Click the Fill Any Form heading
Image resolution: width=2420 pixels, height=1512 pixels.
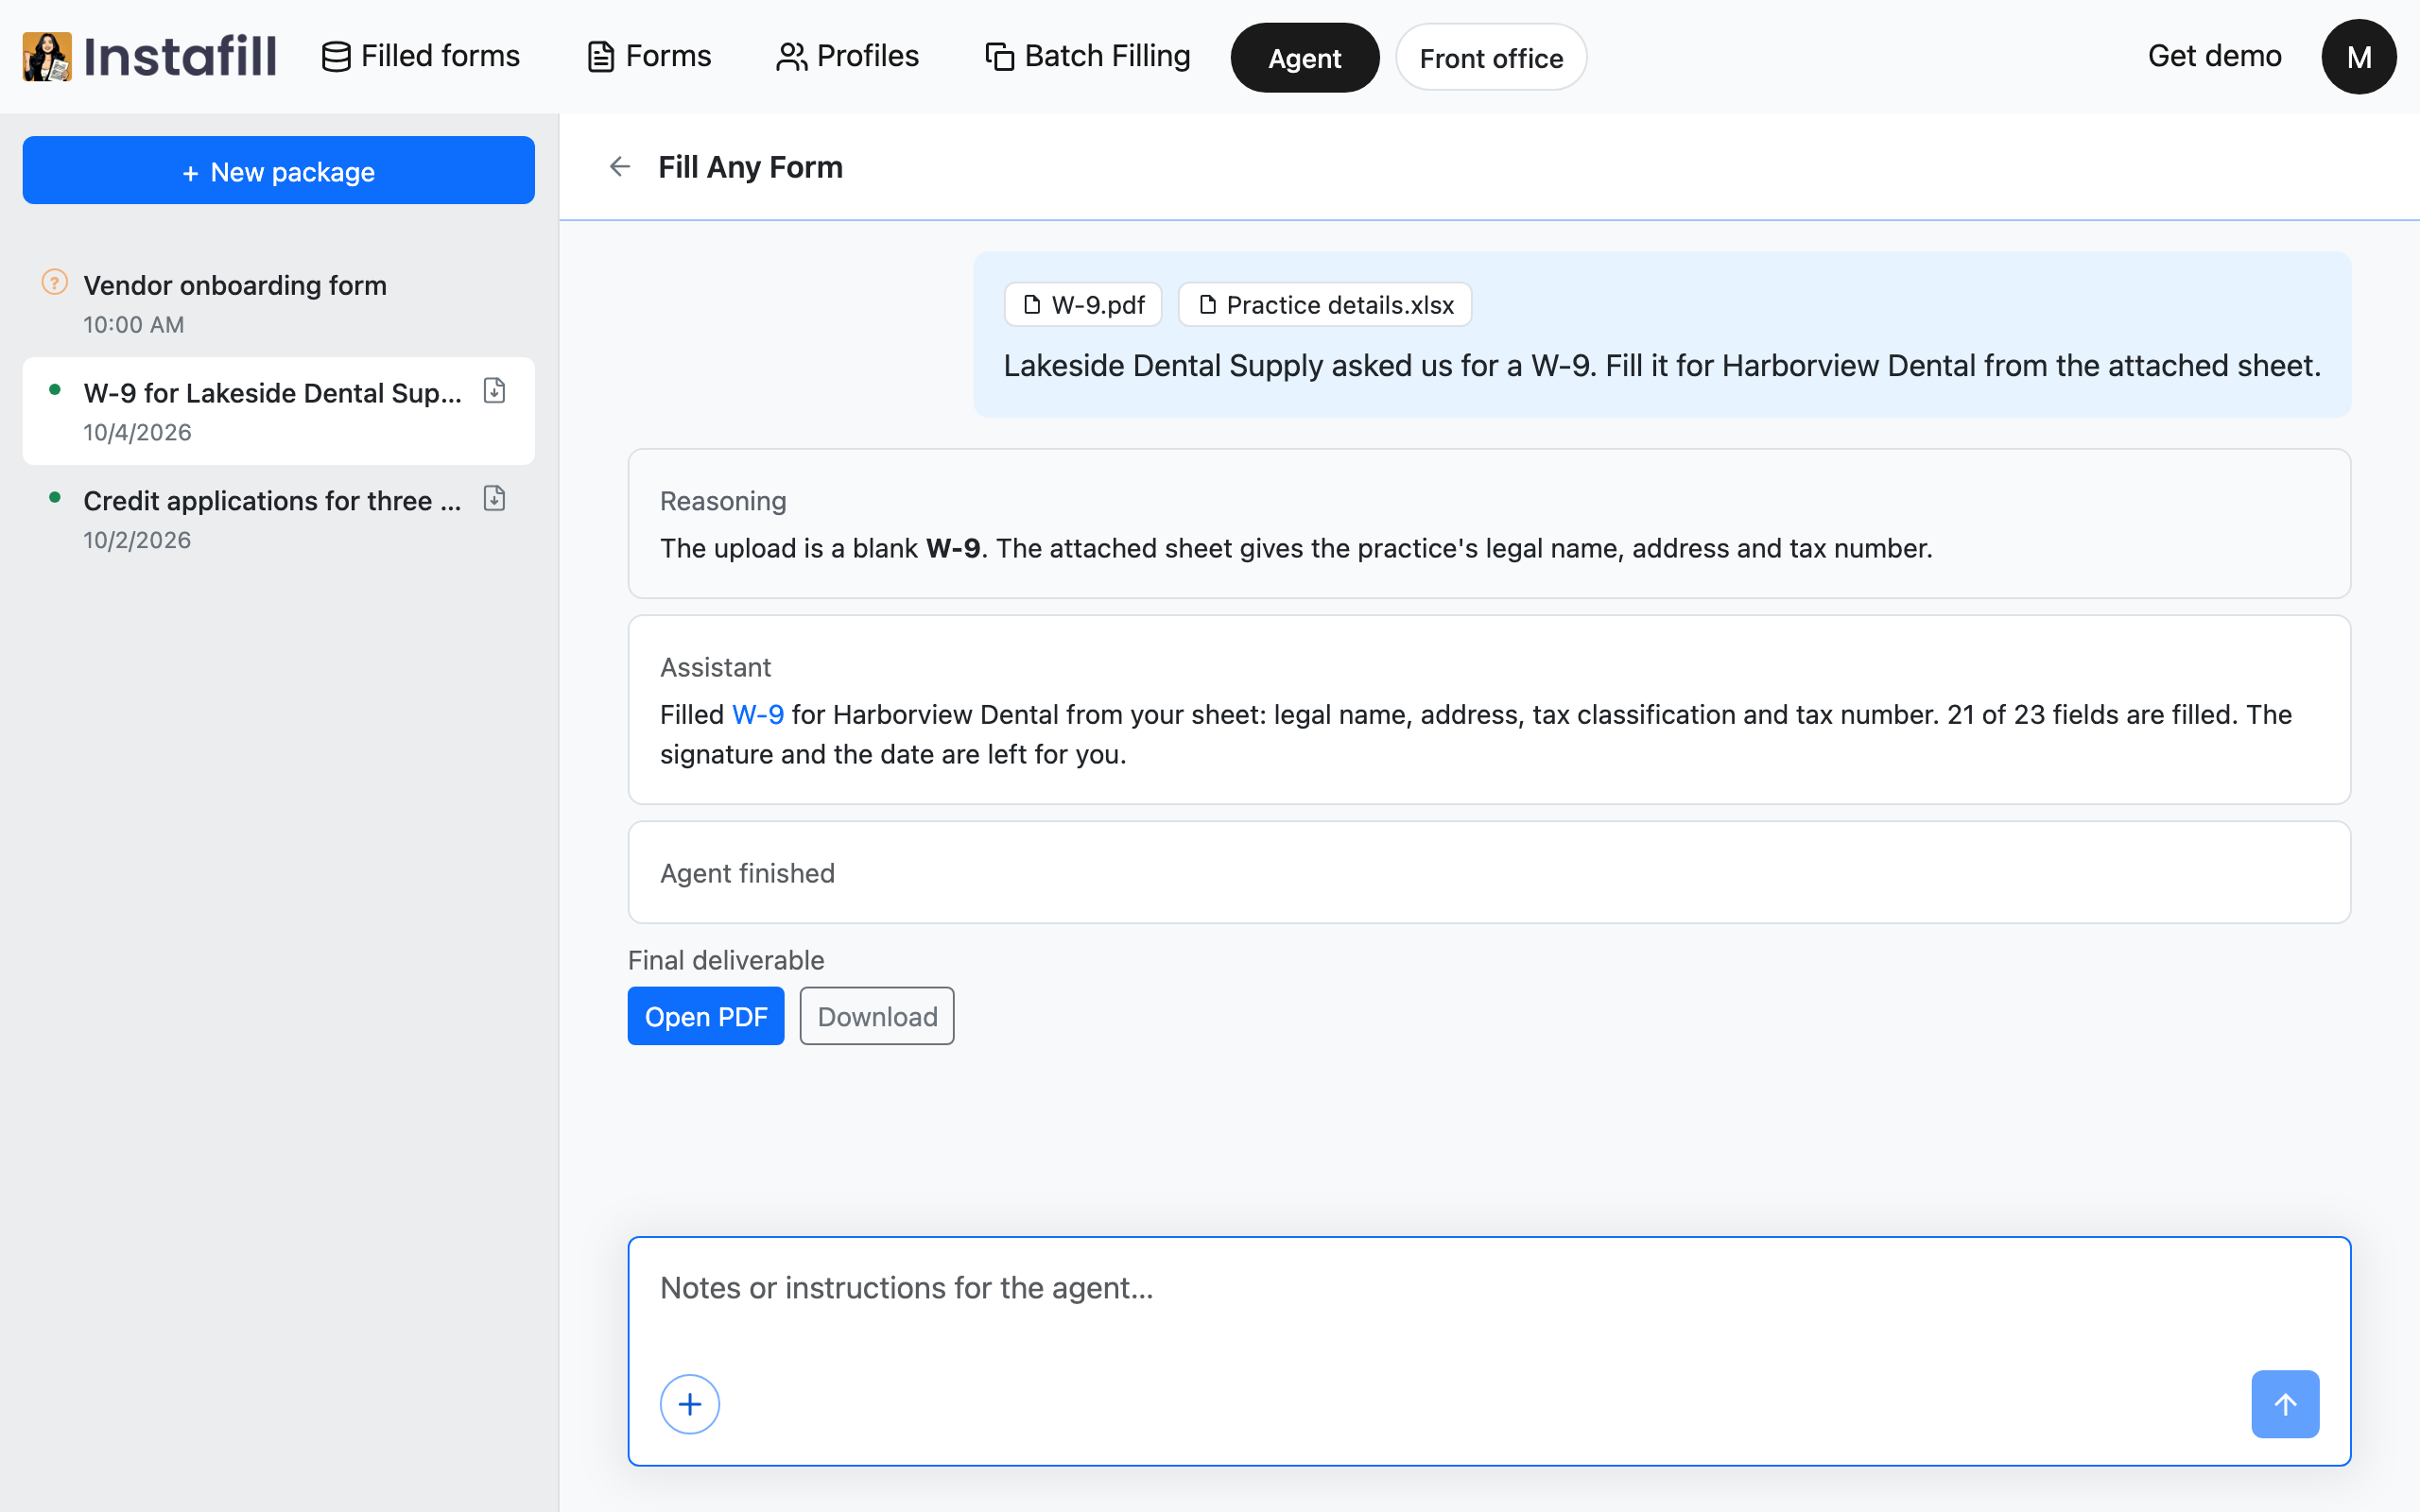(750, 167)
